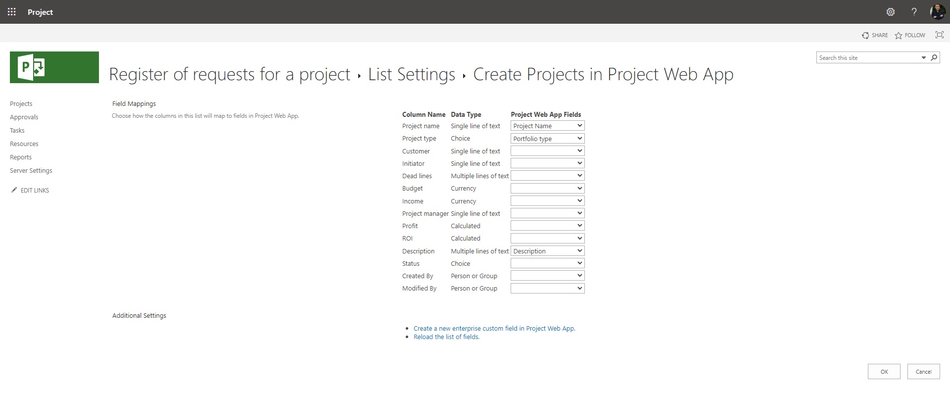This screenshot has height=394, width=950.
Task: Go to Tasks in left navigation
Action: tap(17, 130)
